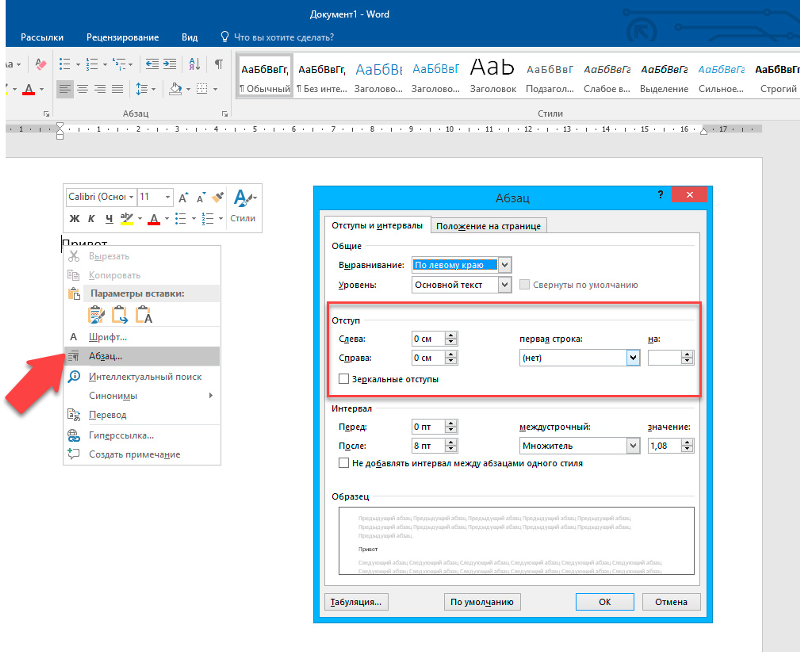
Task: Click the numbered list icon in ribbon
Action: click(92, 64)
